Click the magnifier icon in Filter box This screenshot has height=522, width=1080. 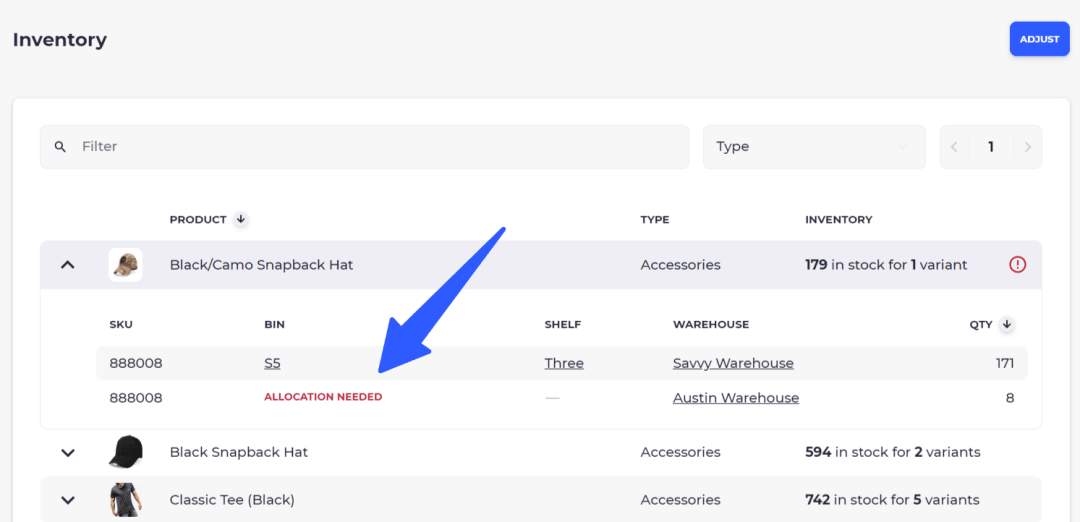tap(60, 147)
